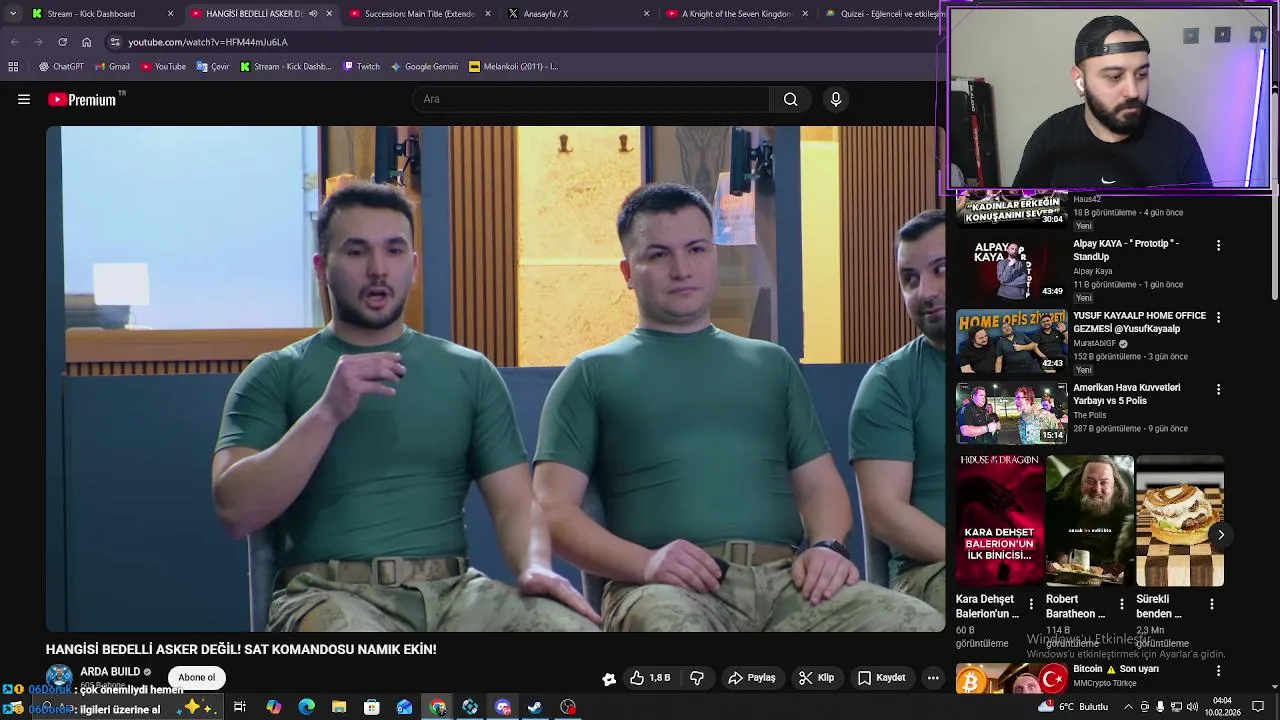Open Melankoli (2011) bookmark
The width and height of the screenshot is (1280, 720).
[x=513, y=67]
